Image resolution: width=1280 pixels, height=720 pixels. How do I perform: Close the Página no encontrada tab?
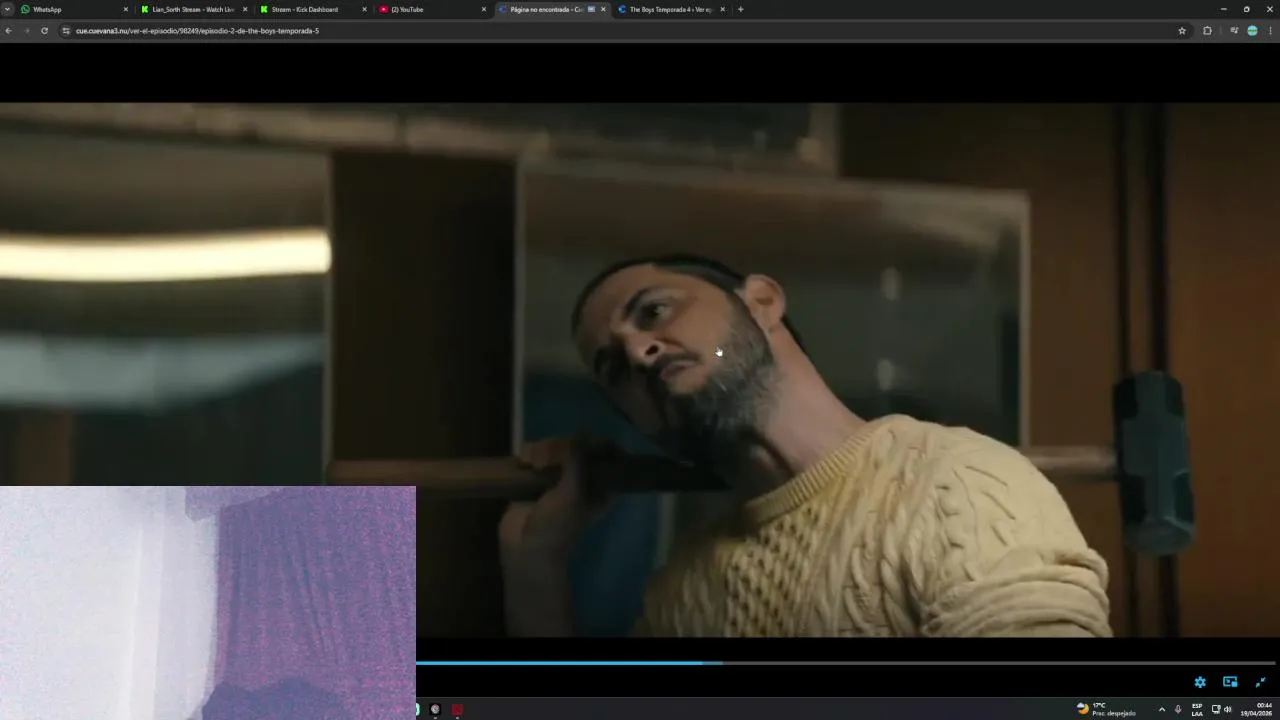click(x=603, y=9)
